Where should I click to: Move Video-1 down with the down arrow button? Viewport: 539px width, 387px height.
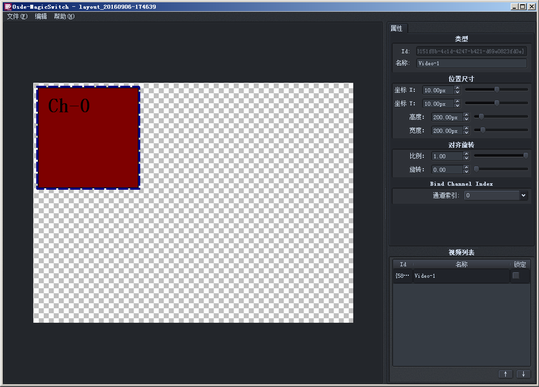[x=523, y=374]
